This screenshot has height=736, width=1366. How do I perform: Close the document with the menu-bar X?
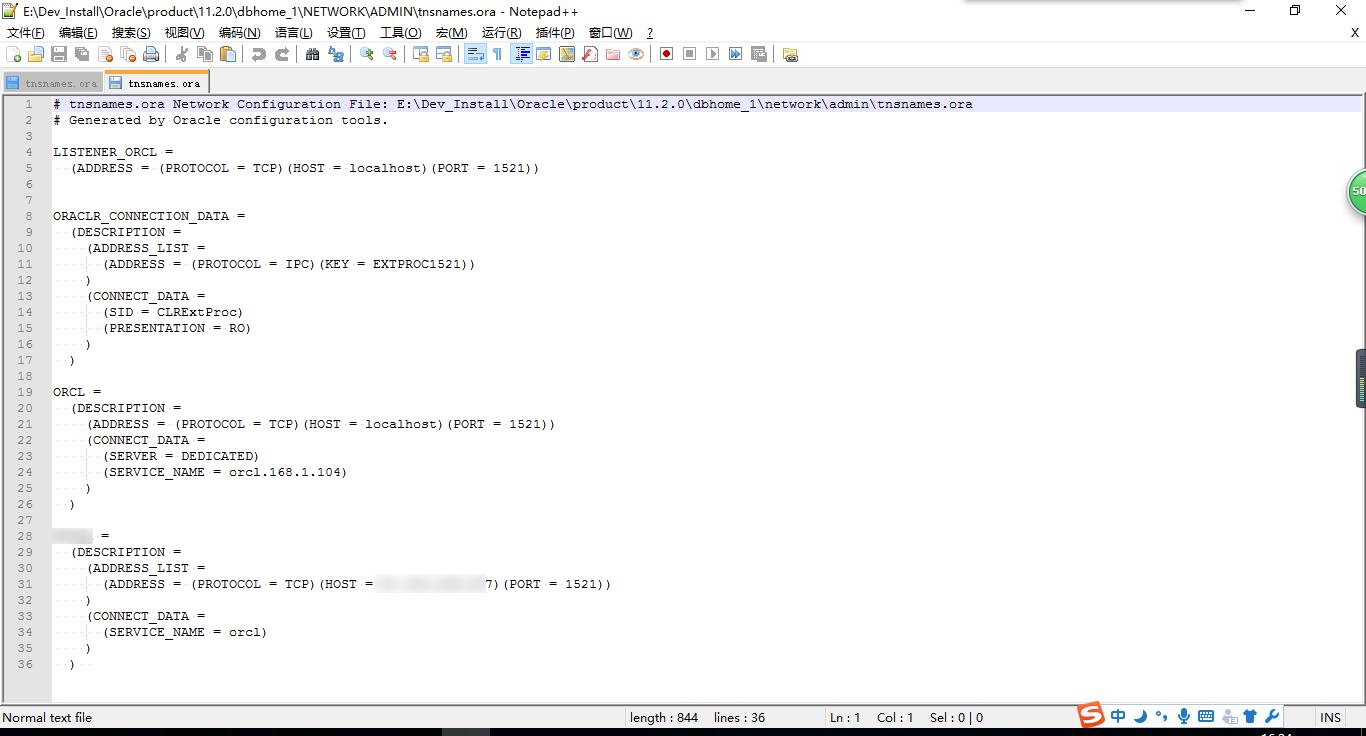click(1355, 33)
